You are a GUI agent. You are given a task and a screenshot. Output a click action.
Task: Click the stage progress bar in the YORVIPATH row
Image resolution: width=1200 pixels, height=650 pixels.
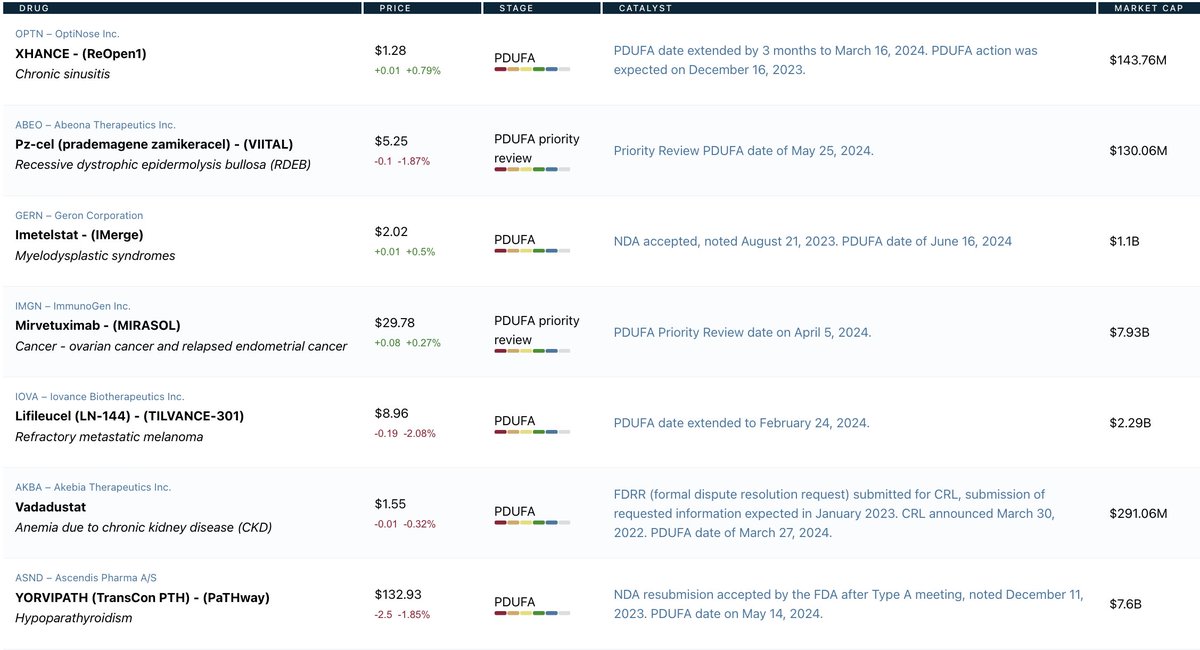[x=532, y=614]
